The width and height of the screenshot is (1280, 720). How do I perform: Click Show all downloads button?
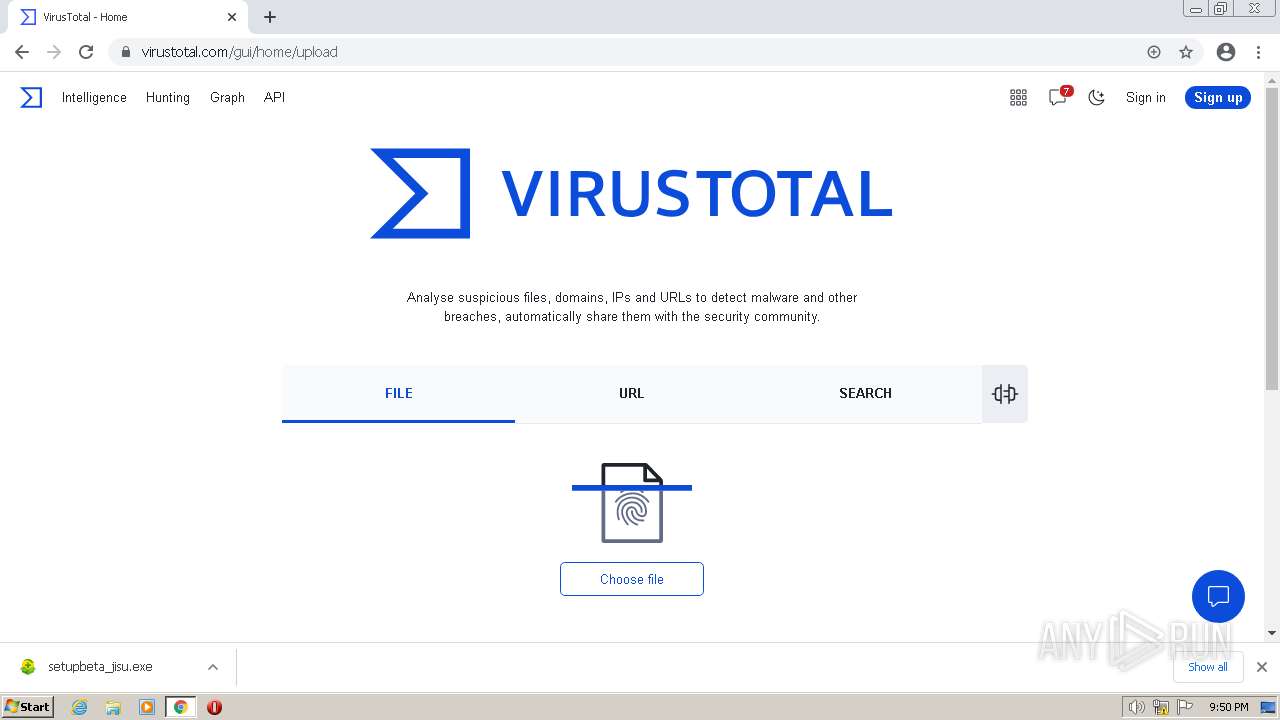click(x=1208, y=667)
